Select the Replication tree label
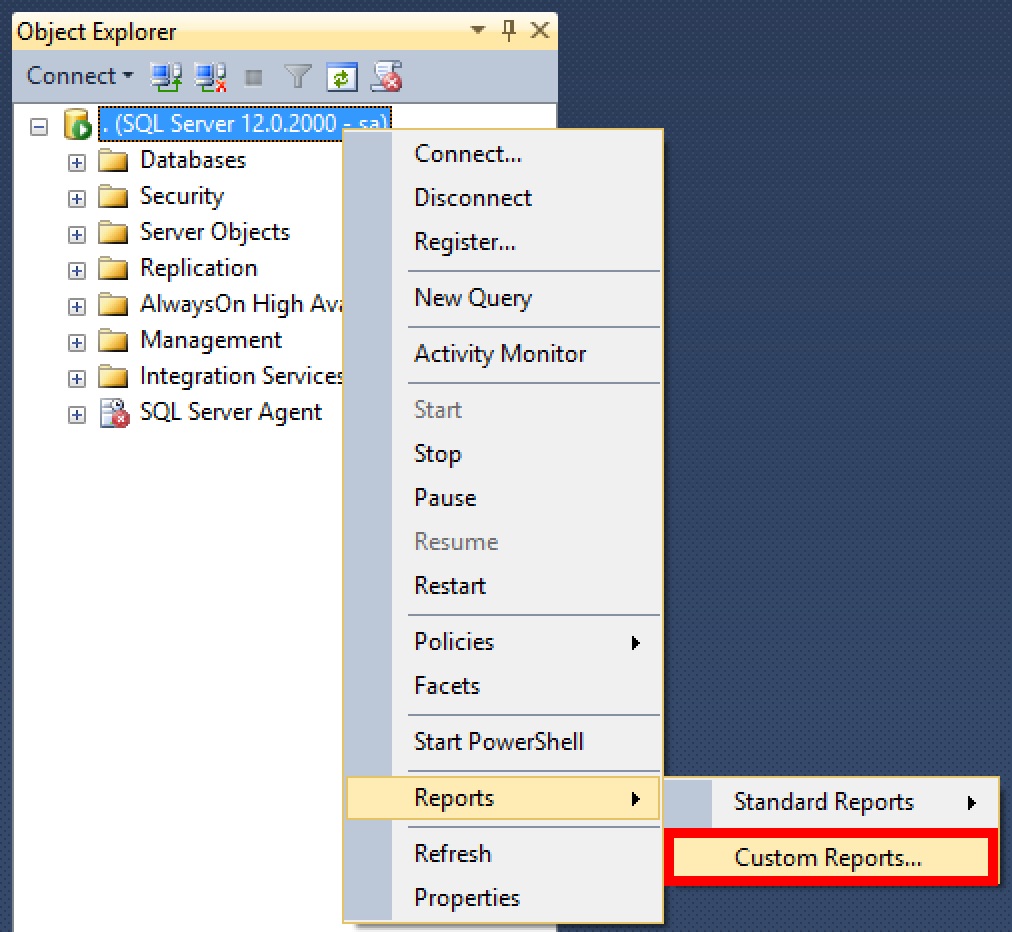1012x932 pixels. coord(199,268)
